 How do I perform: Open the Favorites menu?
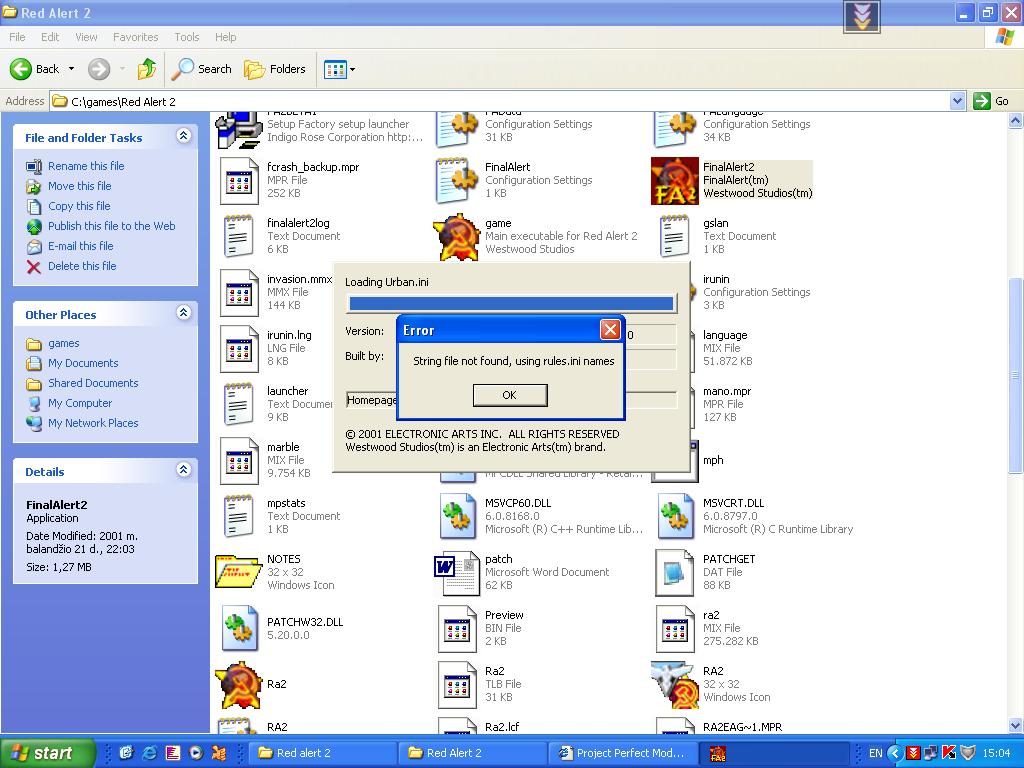135,37
